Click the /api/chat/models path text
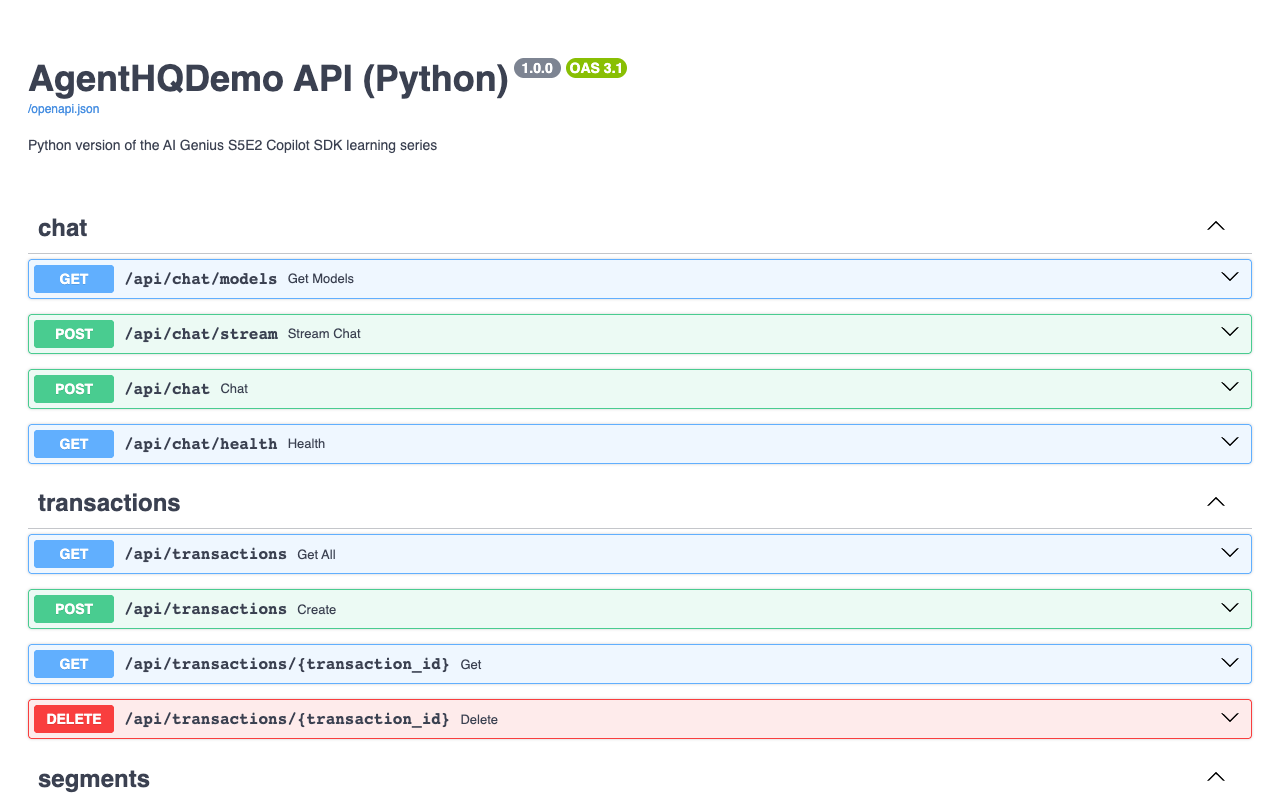Screen dimensions: 1280x800 pos(201,279)
